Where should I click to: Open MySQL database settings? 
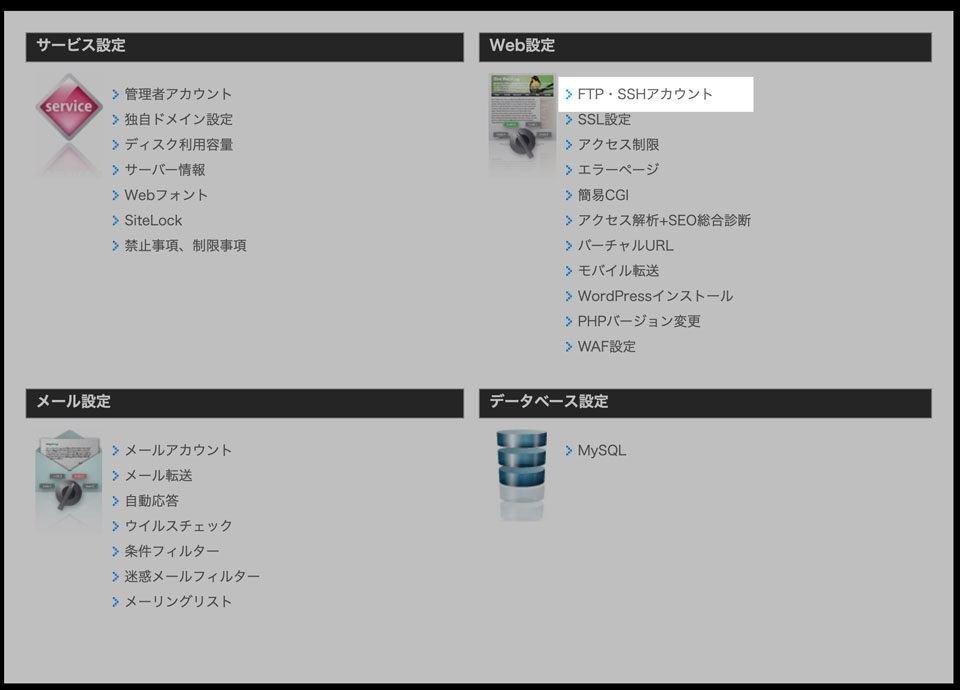(x=601, y=450)
